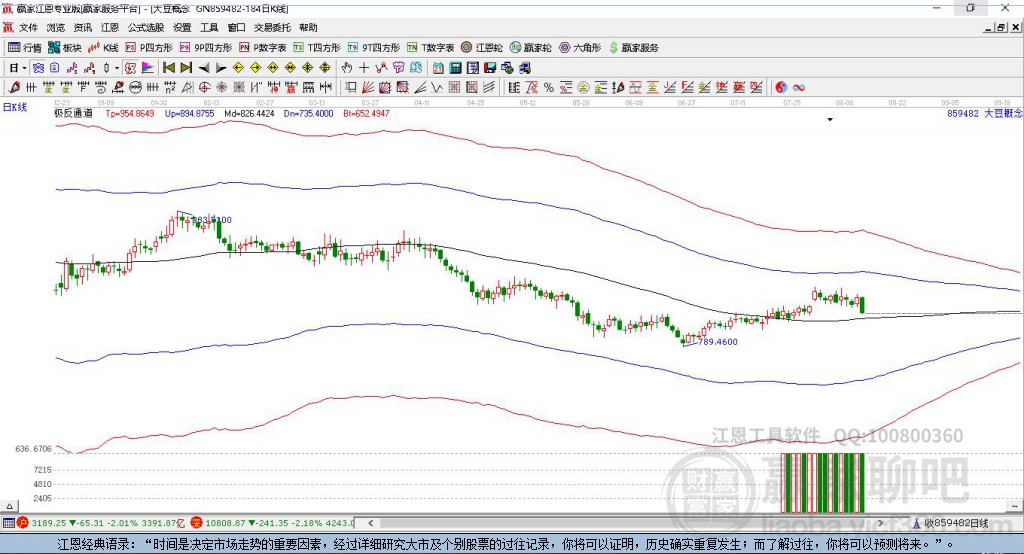
Task: Click the n² number tool icon
Action: click(x=170, y=88)
